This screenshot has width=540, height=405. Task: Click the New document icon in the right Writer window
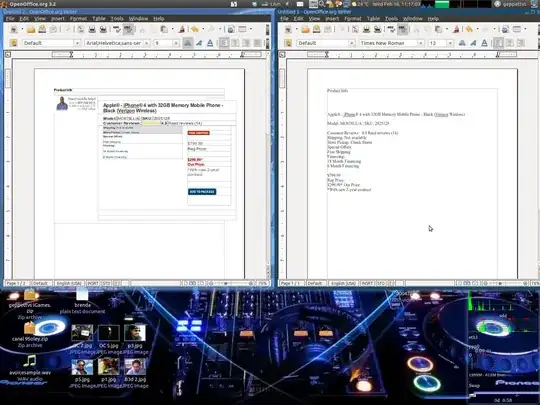click(x=288, y=29)
